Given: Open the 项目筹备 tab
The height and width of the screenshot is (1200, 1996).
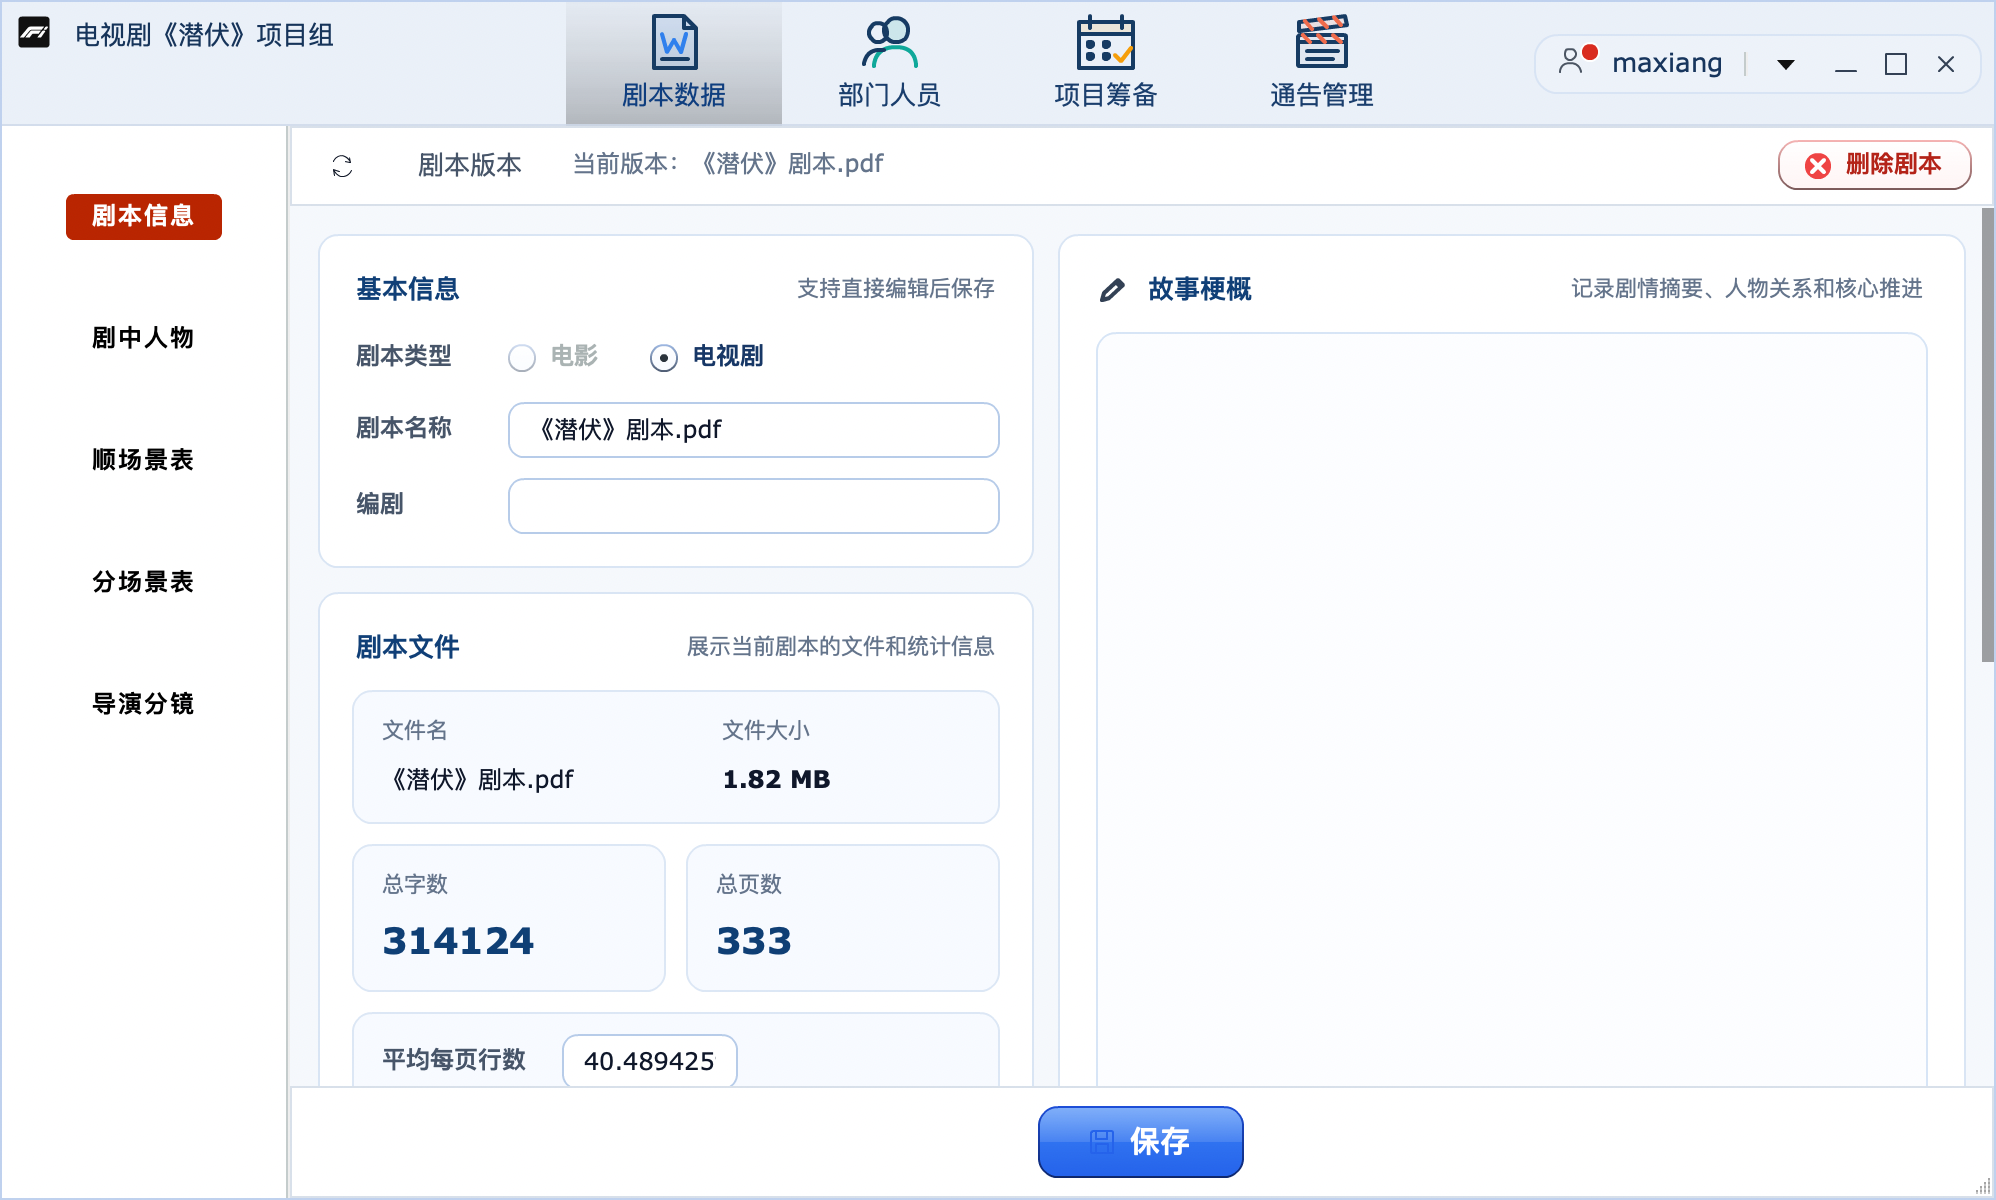Looking at the screenshot, I should (x=1105, y=63).
